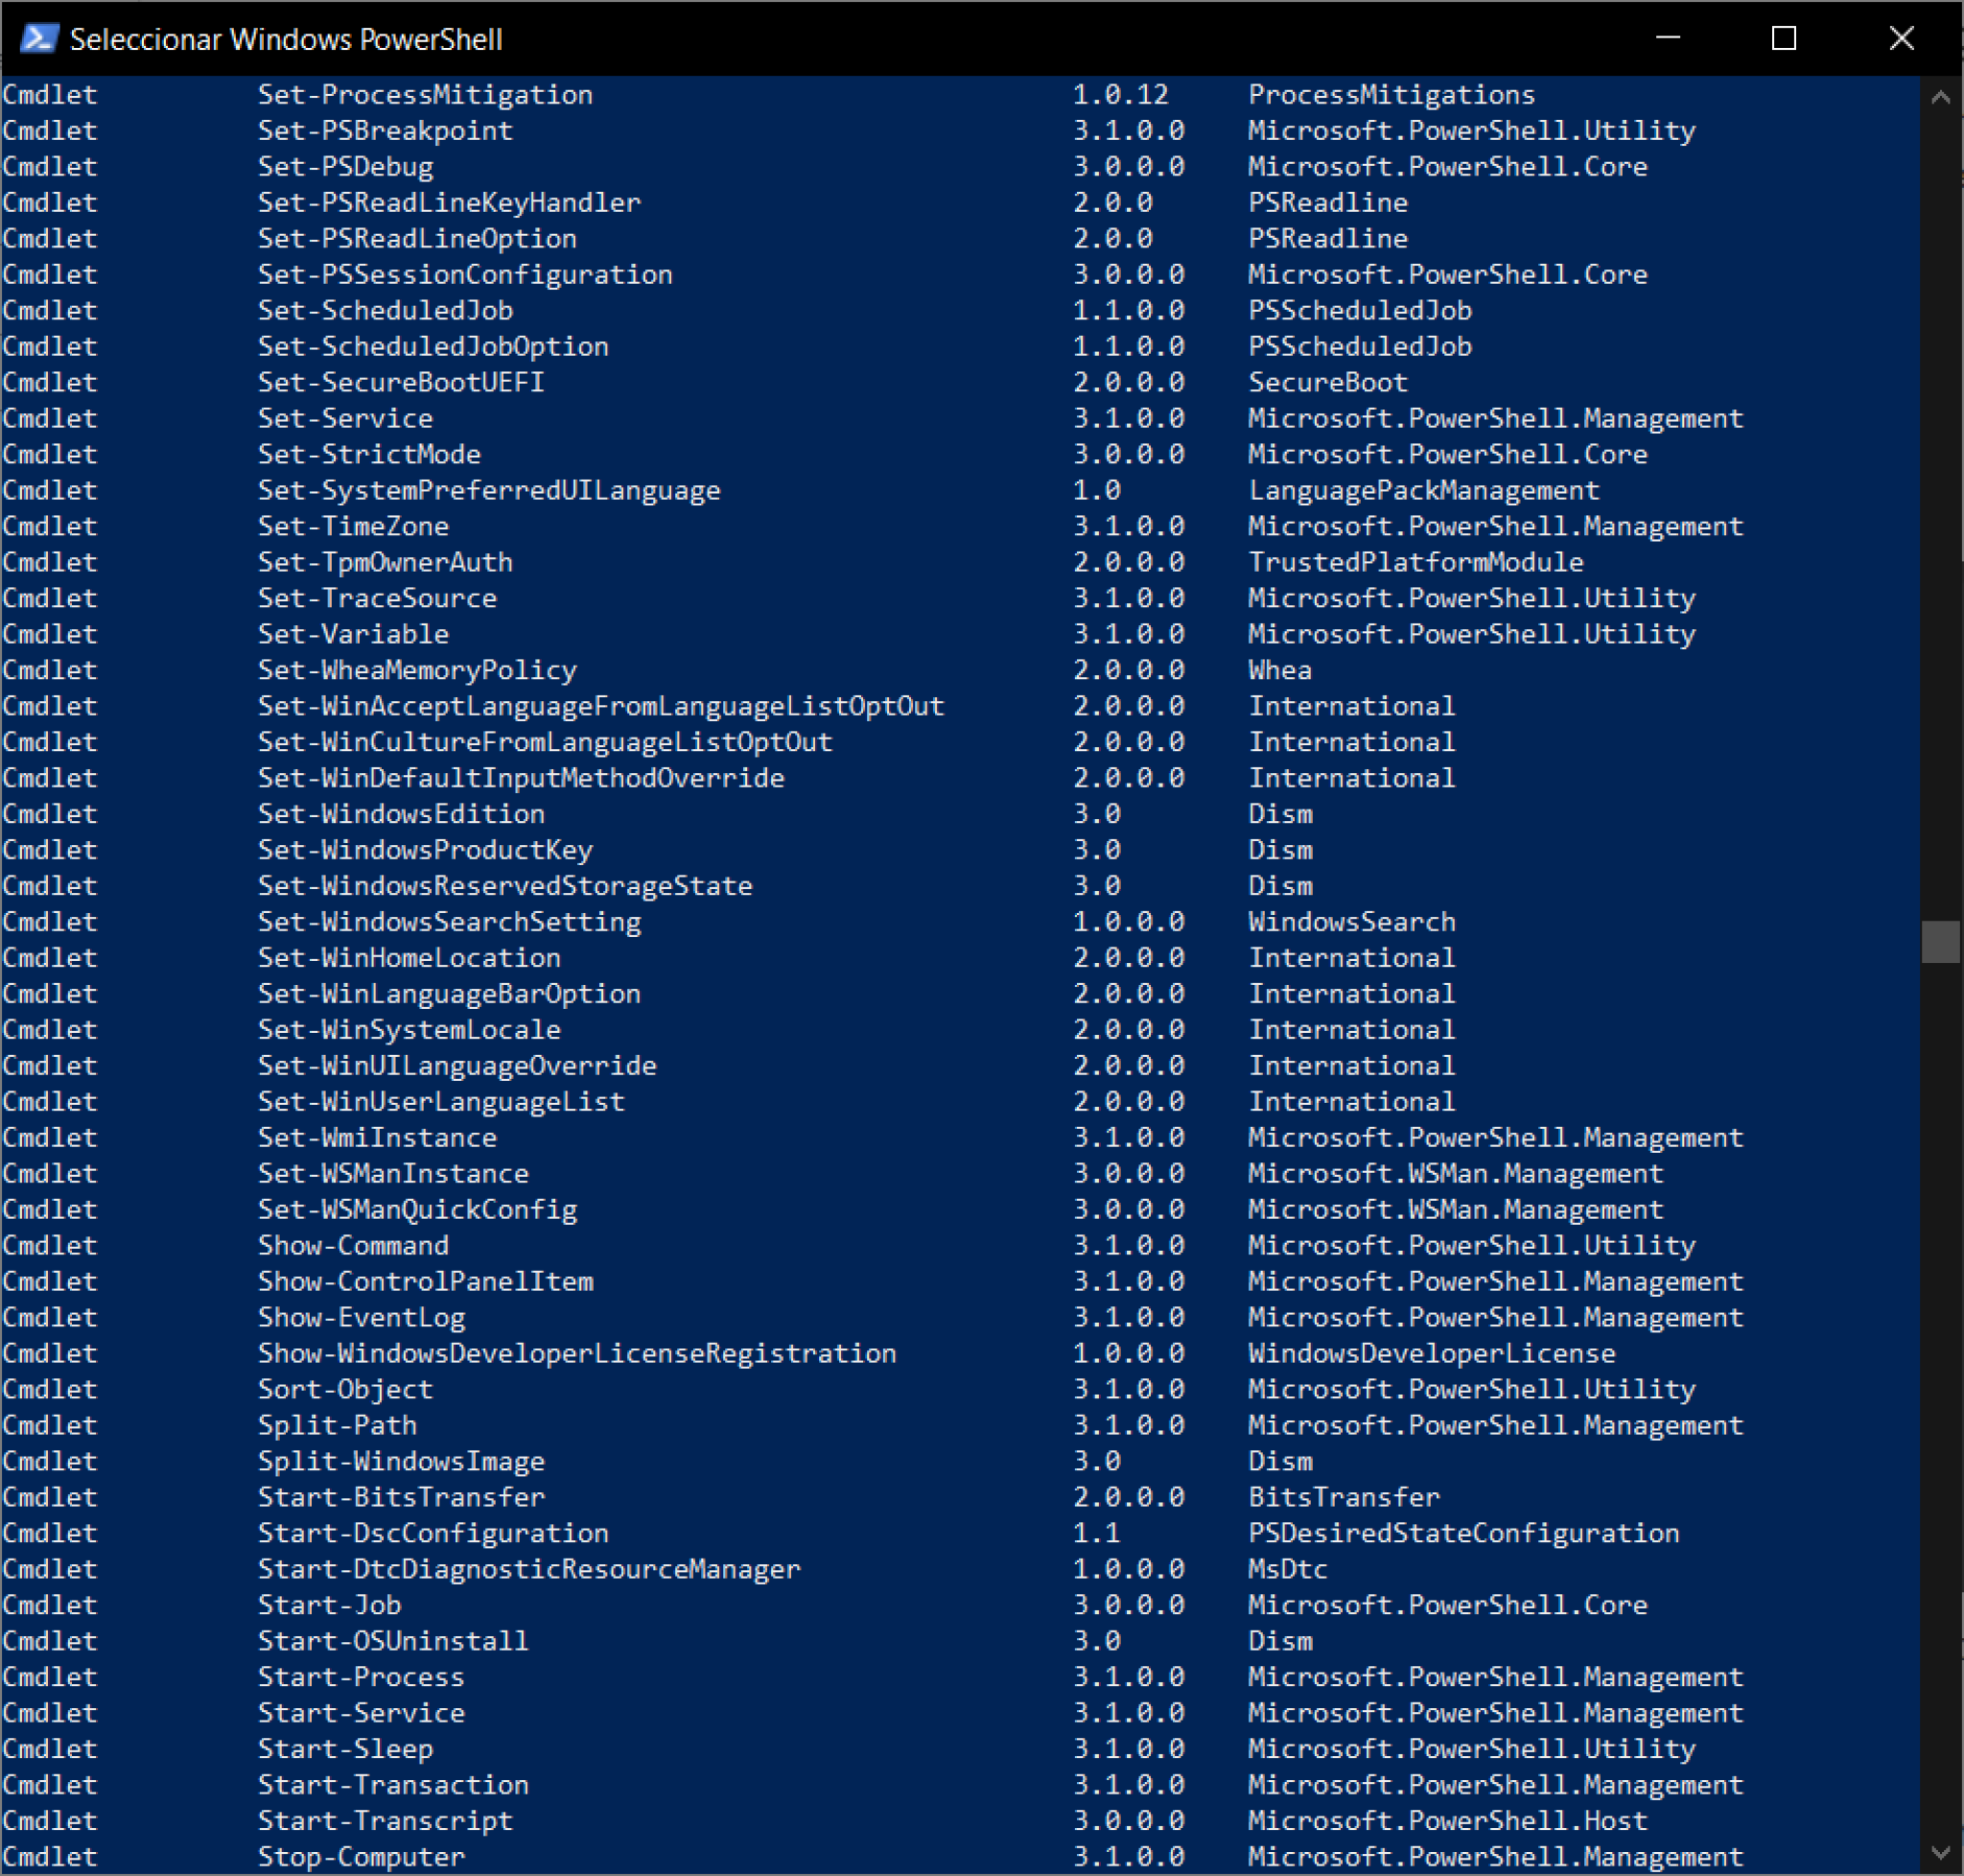Open the console system menu via PowerShell logo

[37, 38]
